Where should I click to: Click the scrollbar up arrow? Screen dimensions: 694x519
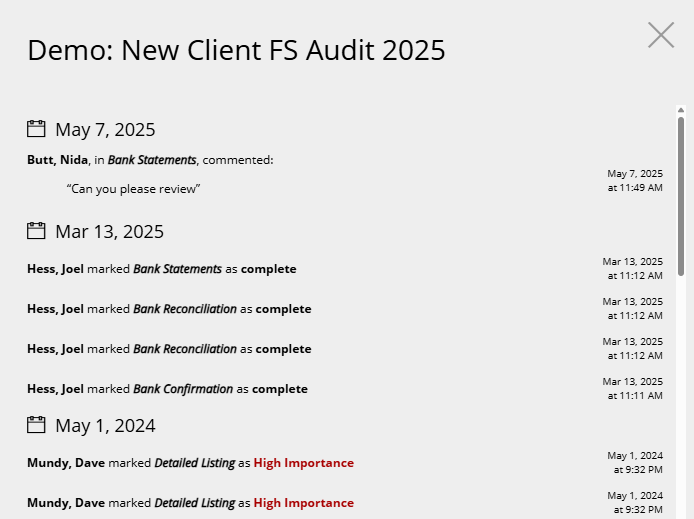point(681,110)
